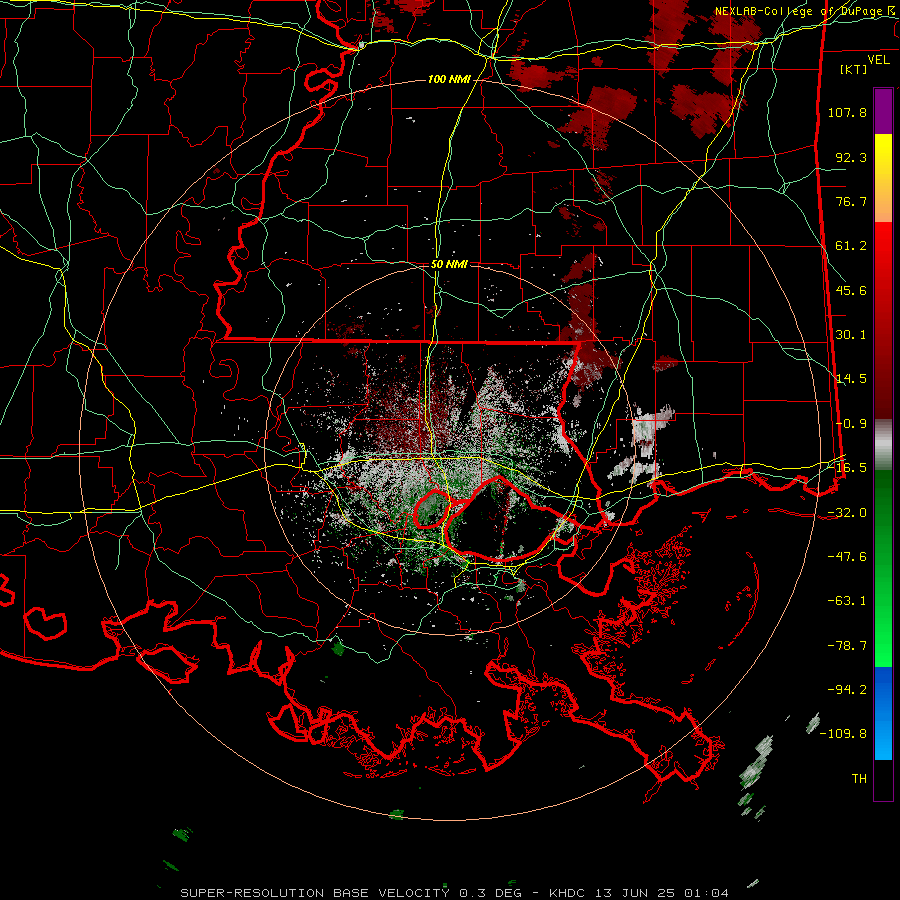Select the -63.1 velocity label
900x900 pixels.
coord(847,601)
